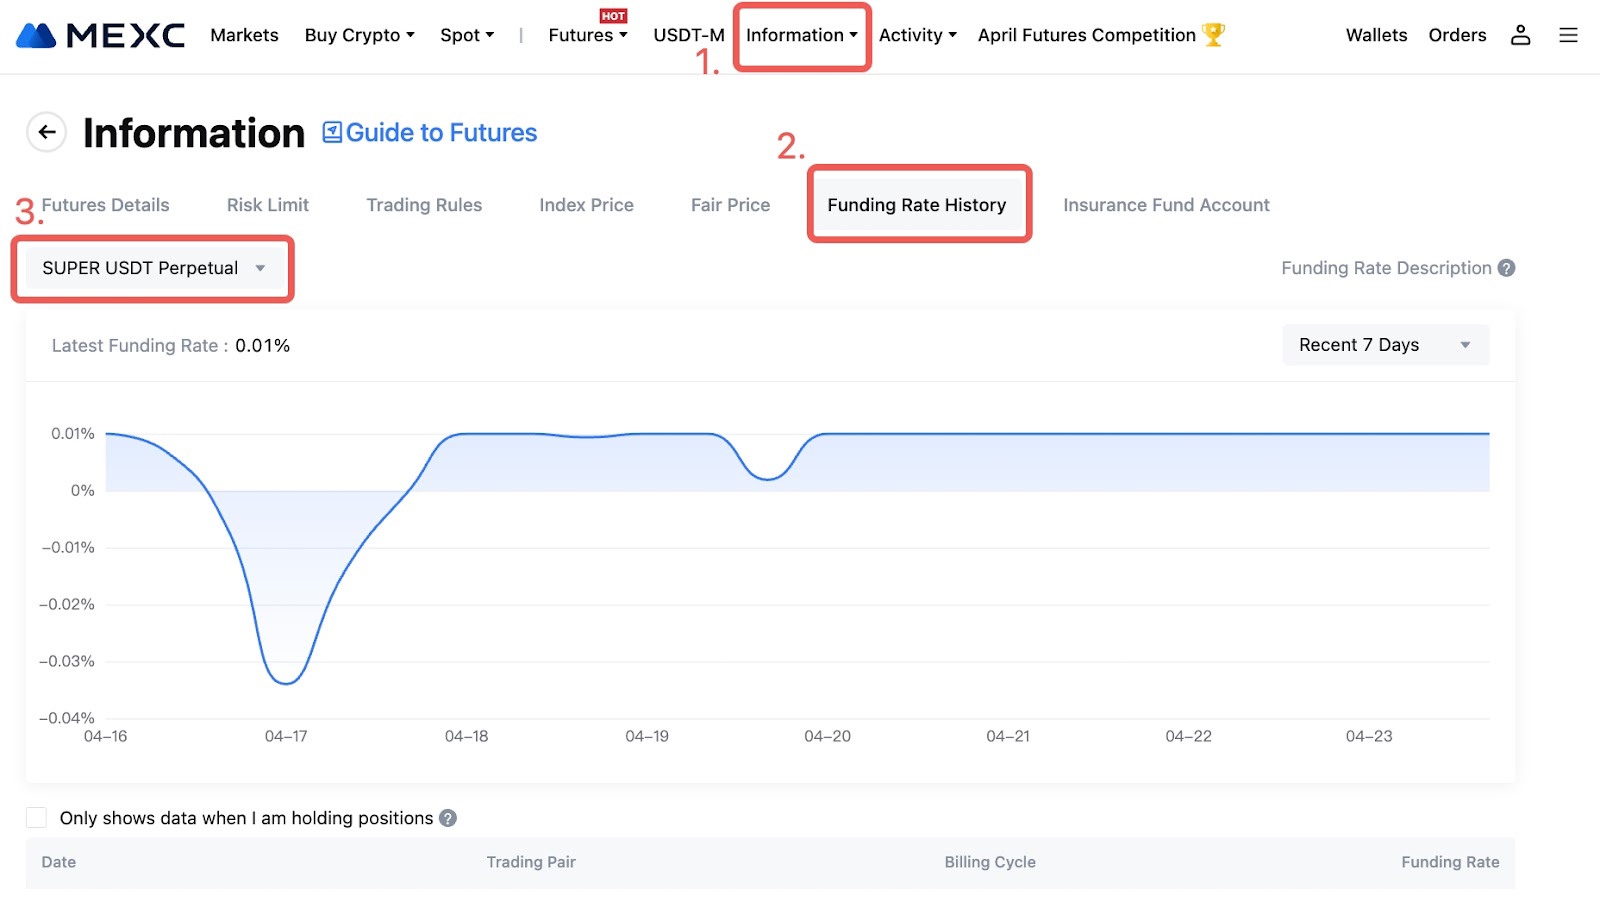This screenshot has height=902, width=1600.
Task: Click the trophy icon for Futures Competition
Action: point(1213,35)
